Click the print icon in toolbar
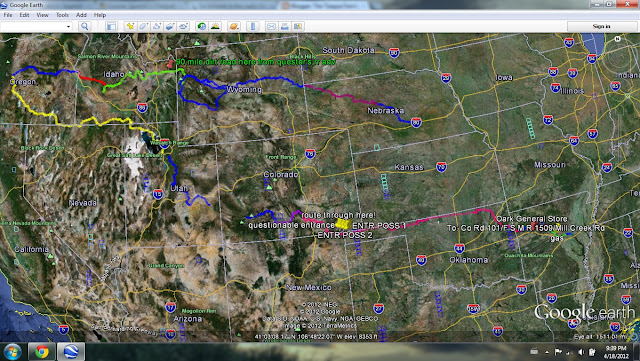This screenshot has width=640, height=361. tap(285, 27)
